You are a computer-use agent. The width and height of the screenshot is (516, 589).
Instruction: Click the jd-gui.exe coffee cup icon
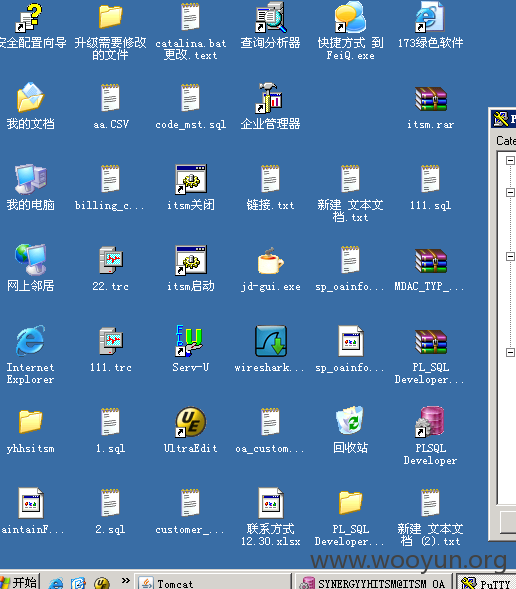(x=271, y=261)
